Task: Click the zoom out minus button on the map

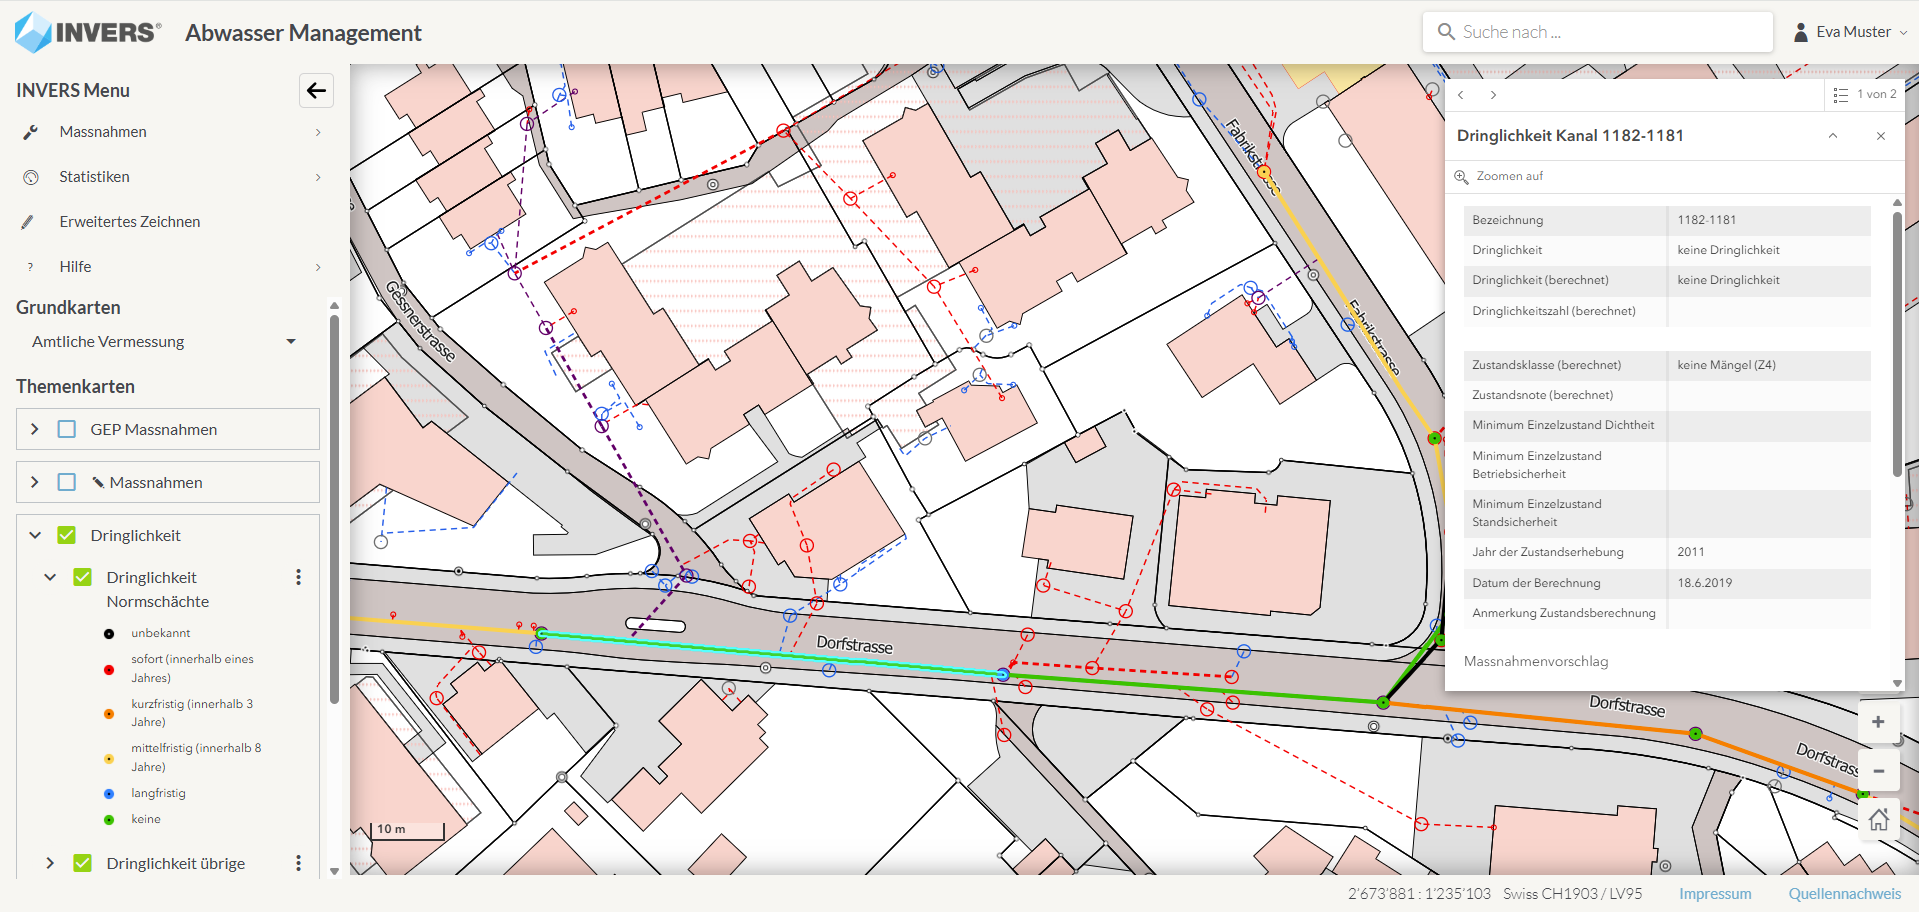Action: pos(1878,771)
